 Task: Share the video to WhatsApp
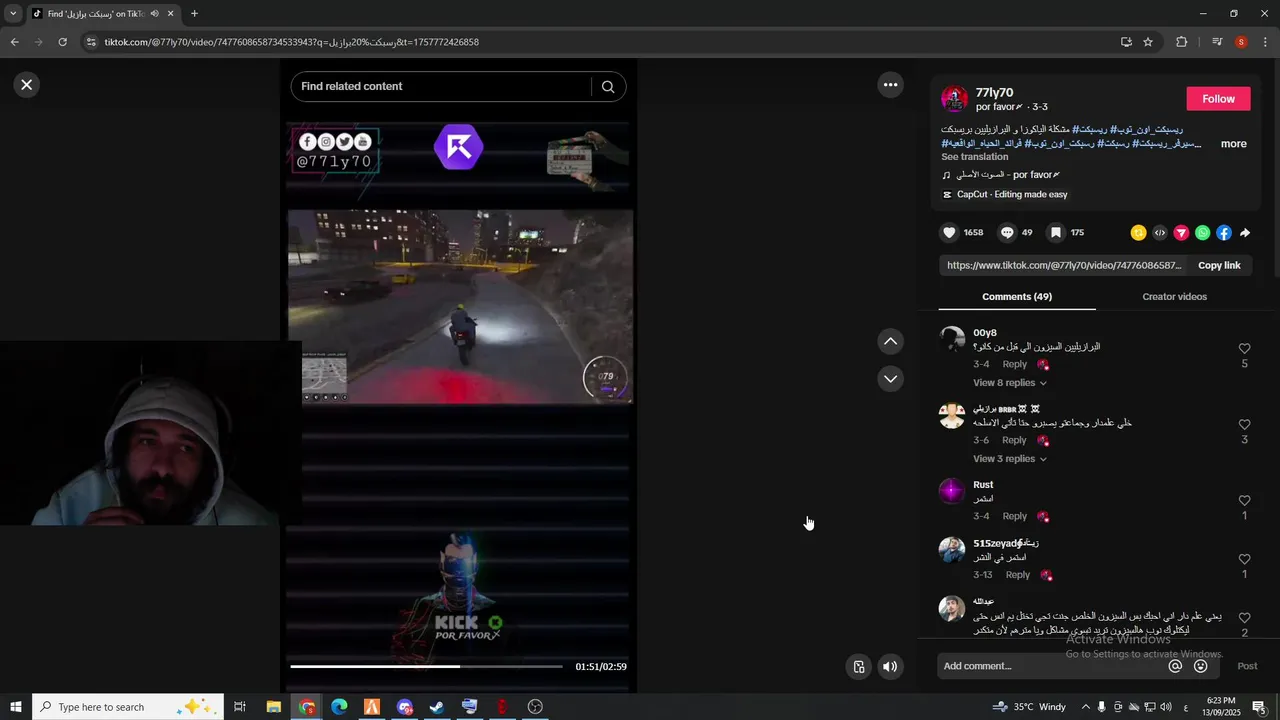pyautogui.click(x=1202, y=233)
